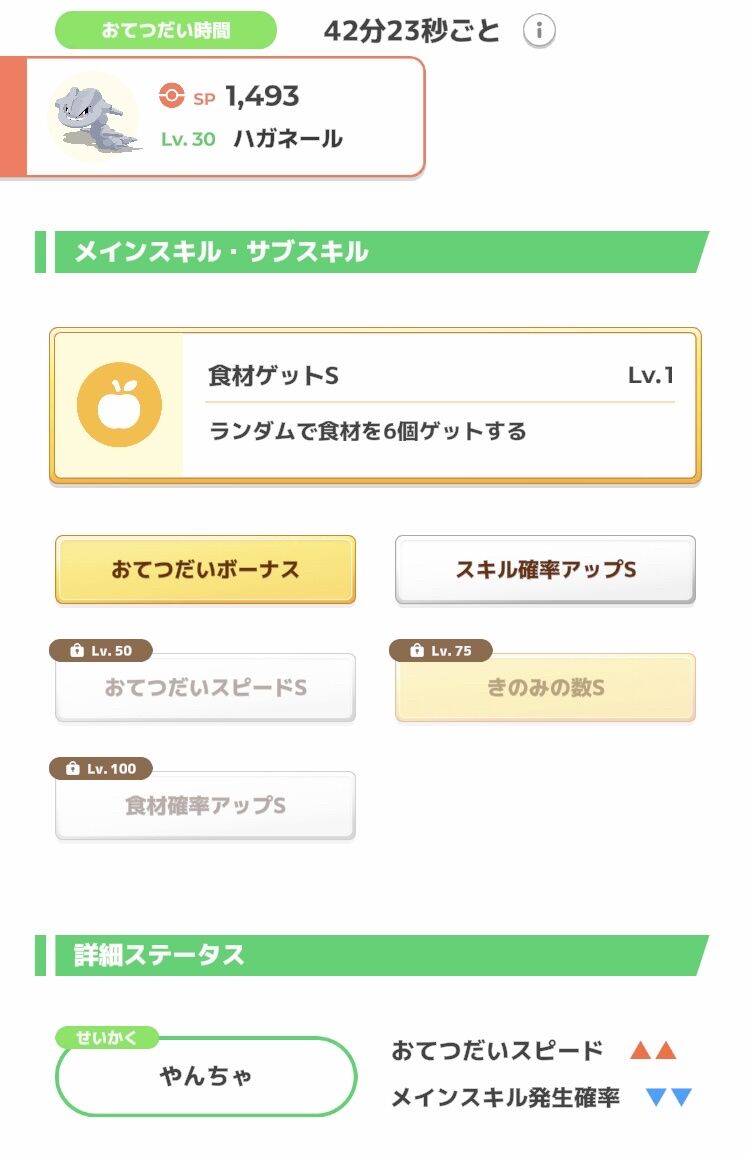Viewport: 750px width, 1157px height.
Task: Tap the red SP Pokéball icon
Action: [171, 95]
